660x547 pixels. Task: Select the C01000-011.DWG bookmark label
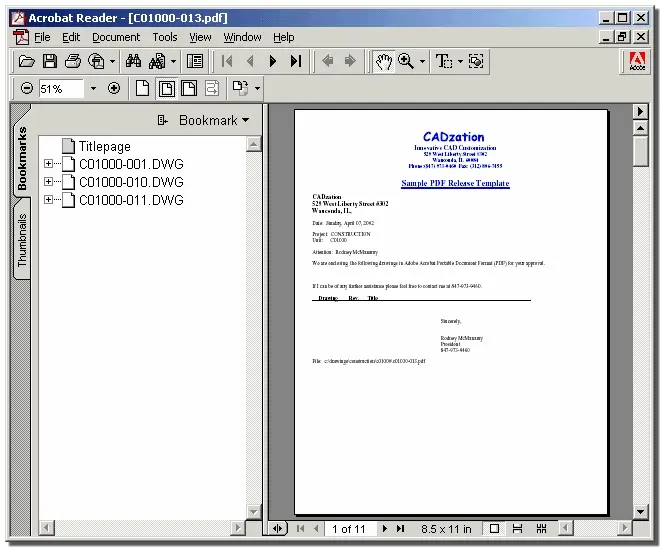tap(131, 200)
